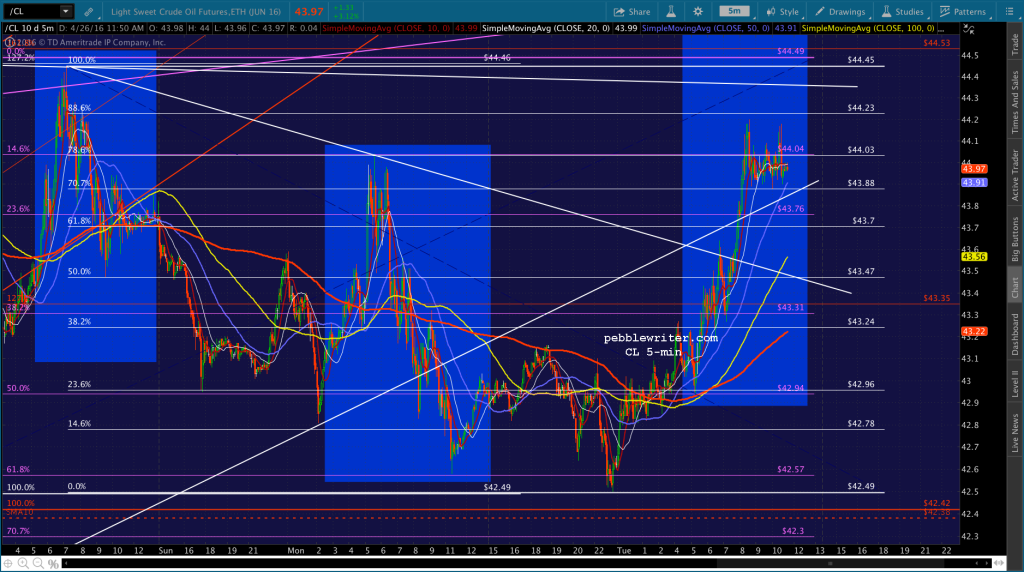Click the Mon date marker on time axis
The height and width of the screenshot is (572, 1024).
click(x=296, y=550)
